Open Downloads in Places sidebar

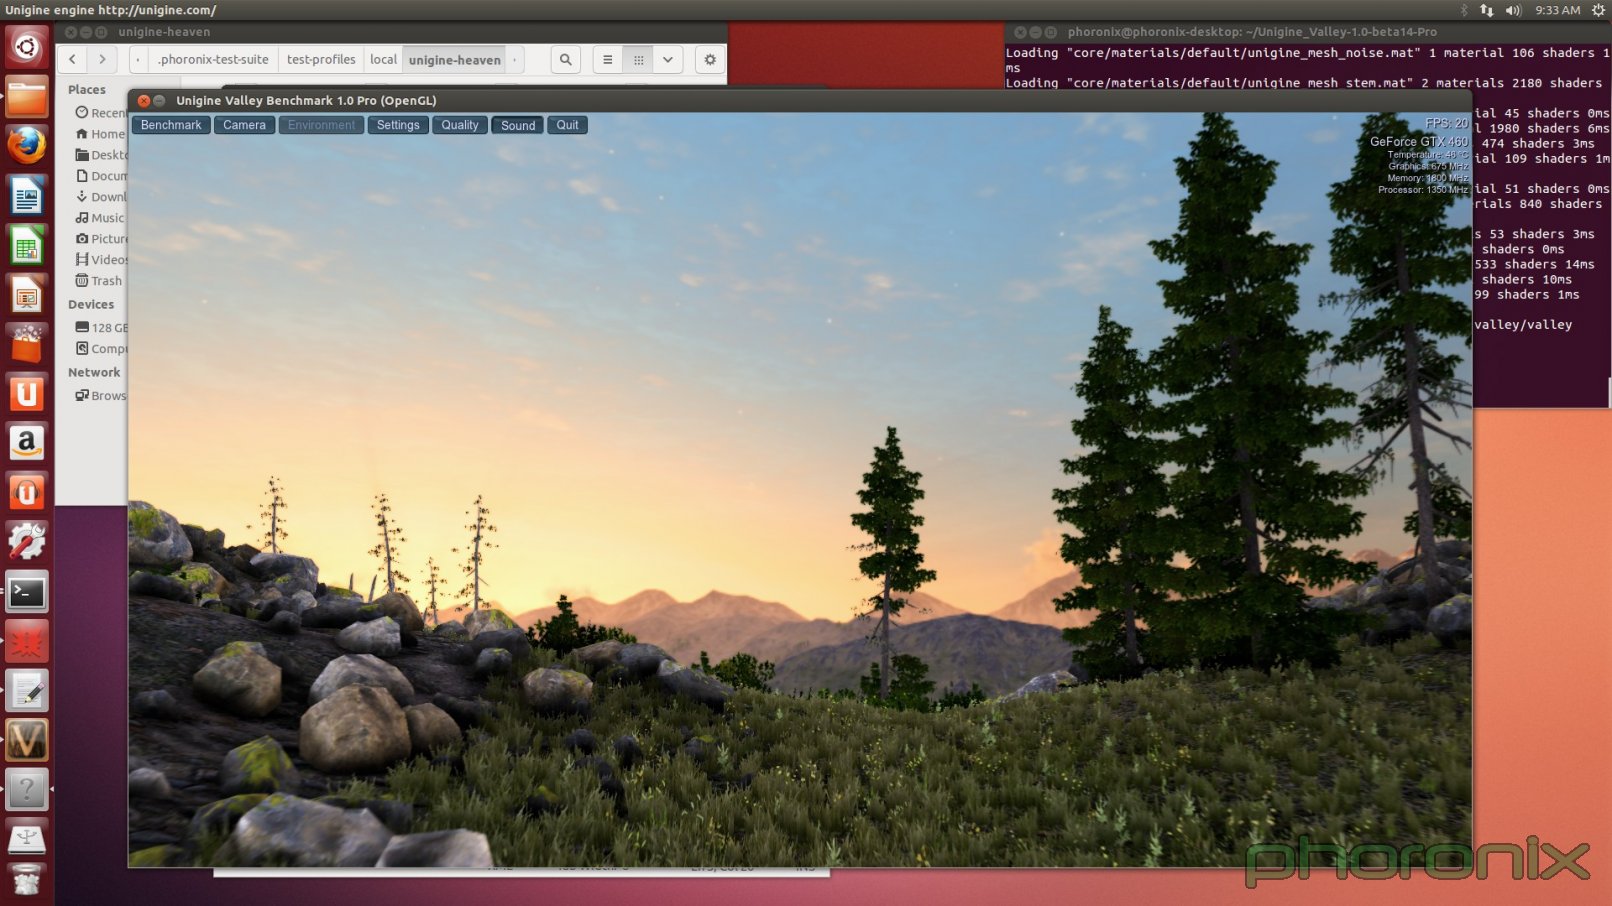[x=101, y=197]
